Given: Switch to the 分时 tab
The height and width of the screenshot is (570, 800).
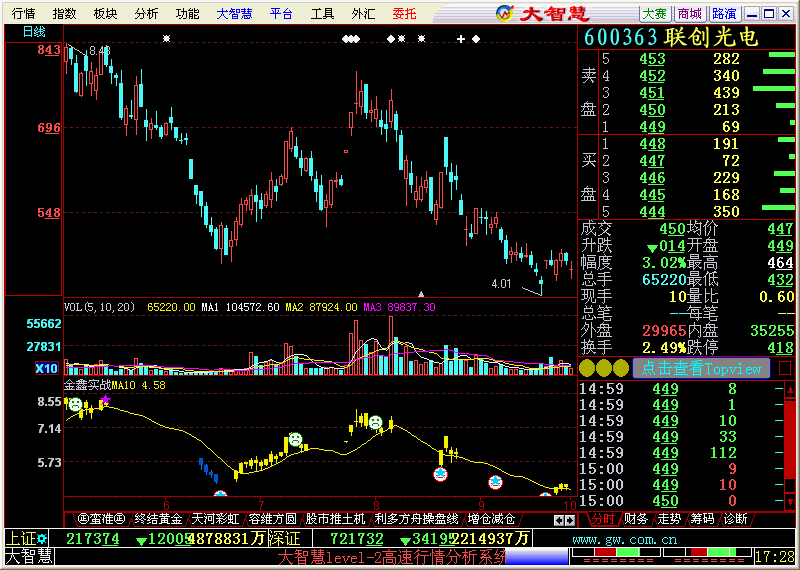Looking at the screenshot, I should coord(603,519).
